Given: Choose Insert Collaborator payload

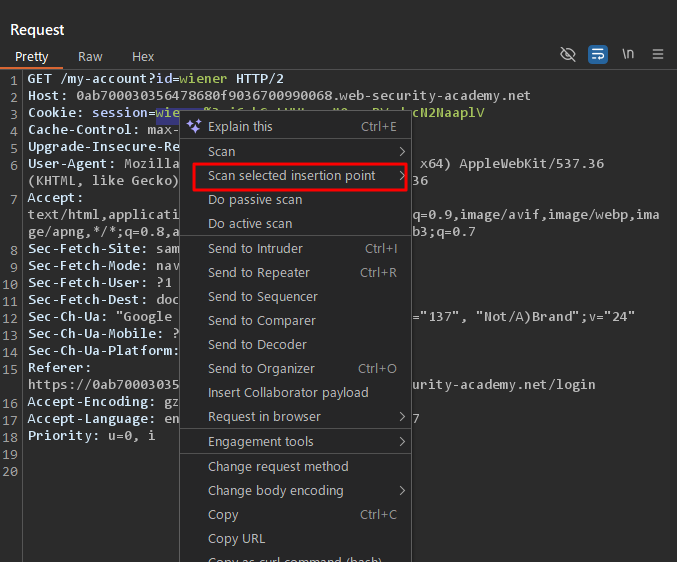Looking at the screenshot, I should point(295,392).
